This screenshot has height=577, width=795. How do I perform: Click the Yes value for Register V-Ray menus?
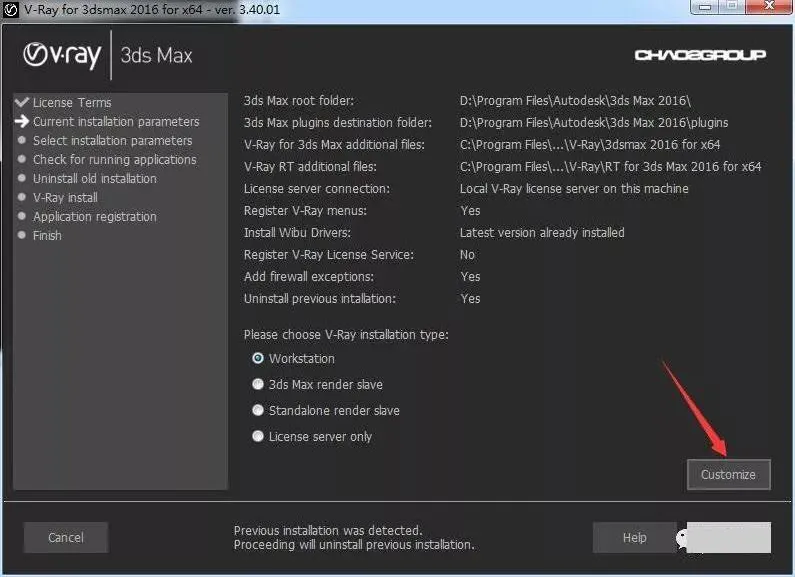470,210
